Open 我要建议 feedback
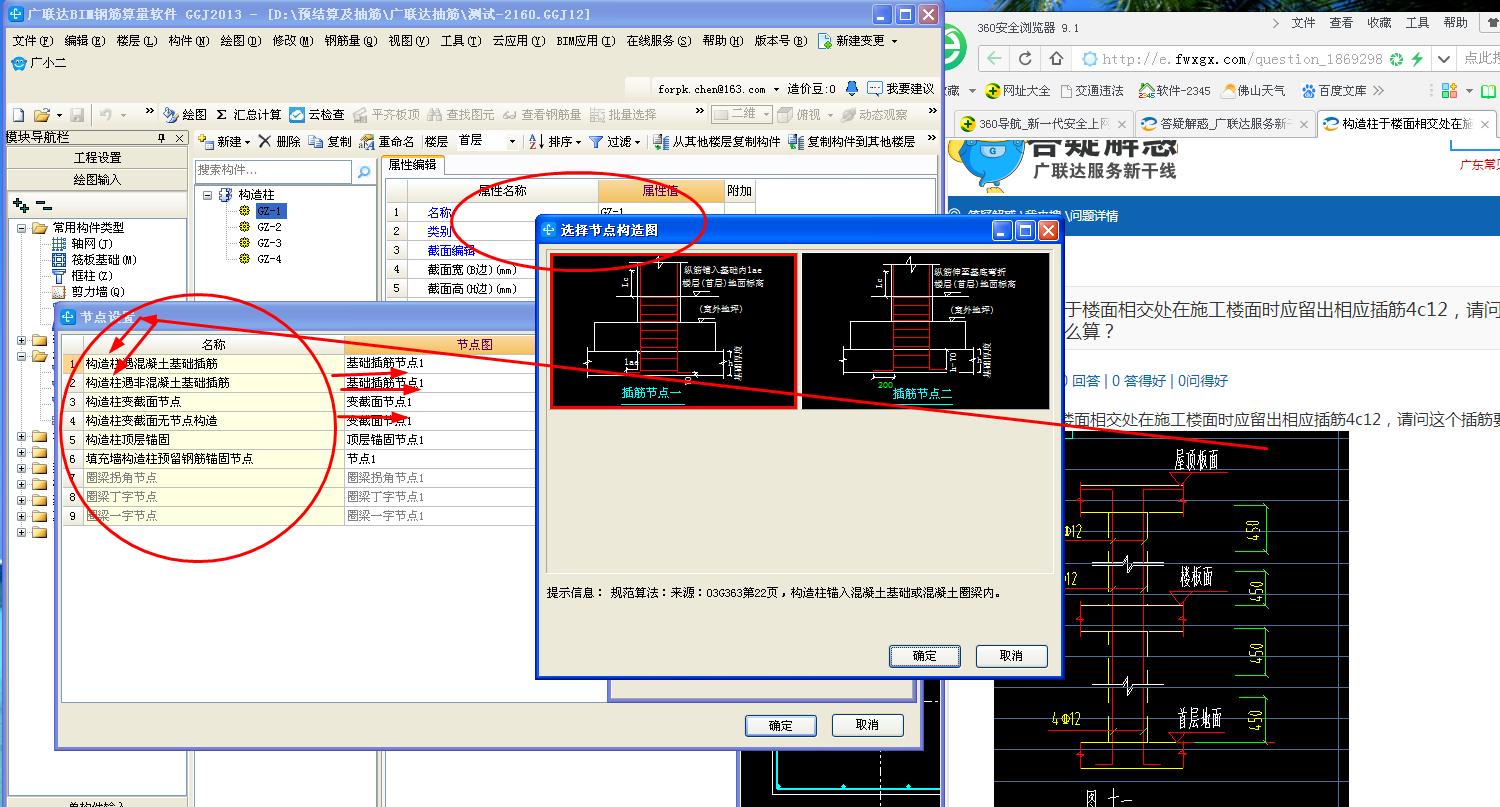This screenshot has height=807, width=1500. tap(900, 89)
